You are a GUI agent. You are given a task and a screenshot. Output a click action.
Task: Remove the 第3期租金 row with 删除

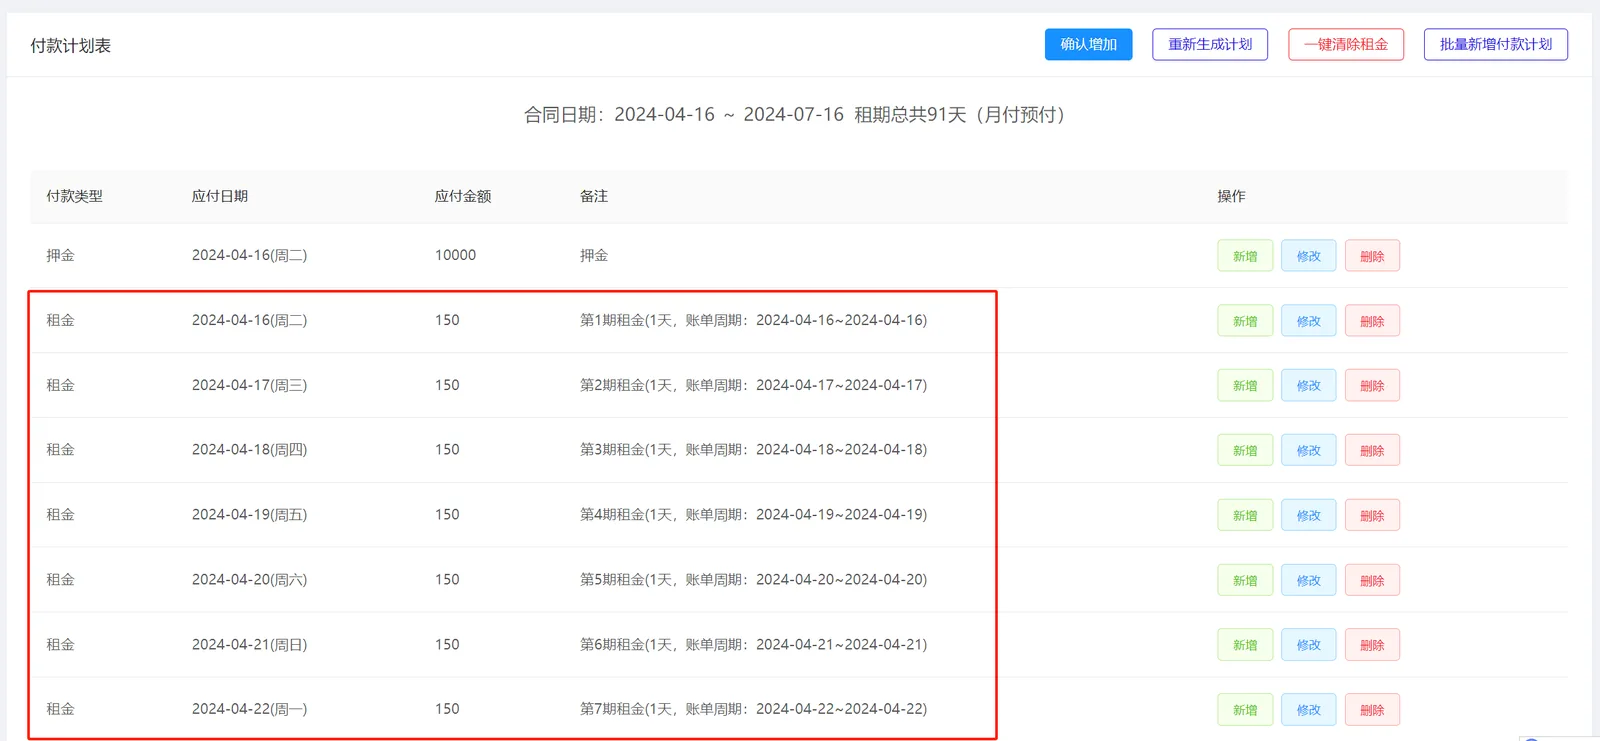click(x=1372, y=450)
